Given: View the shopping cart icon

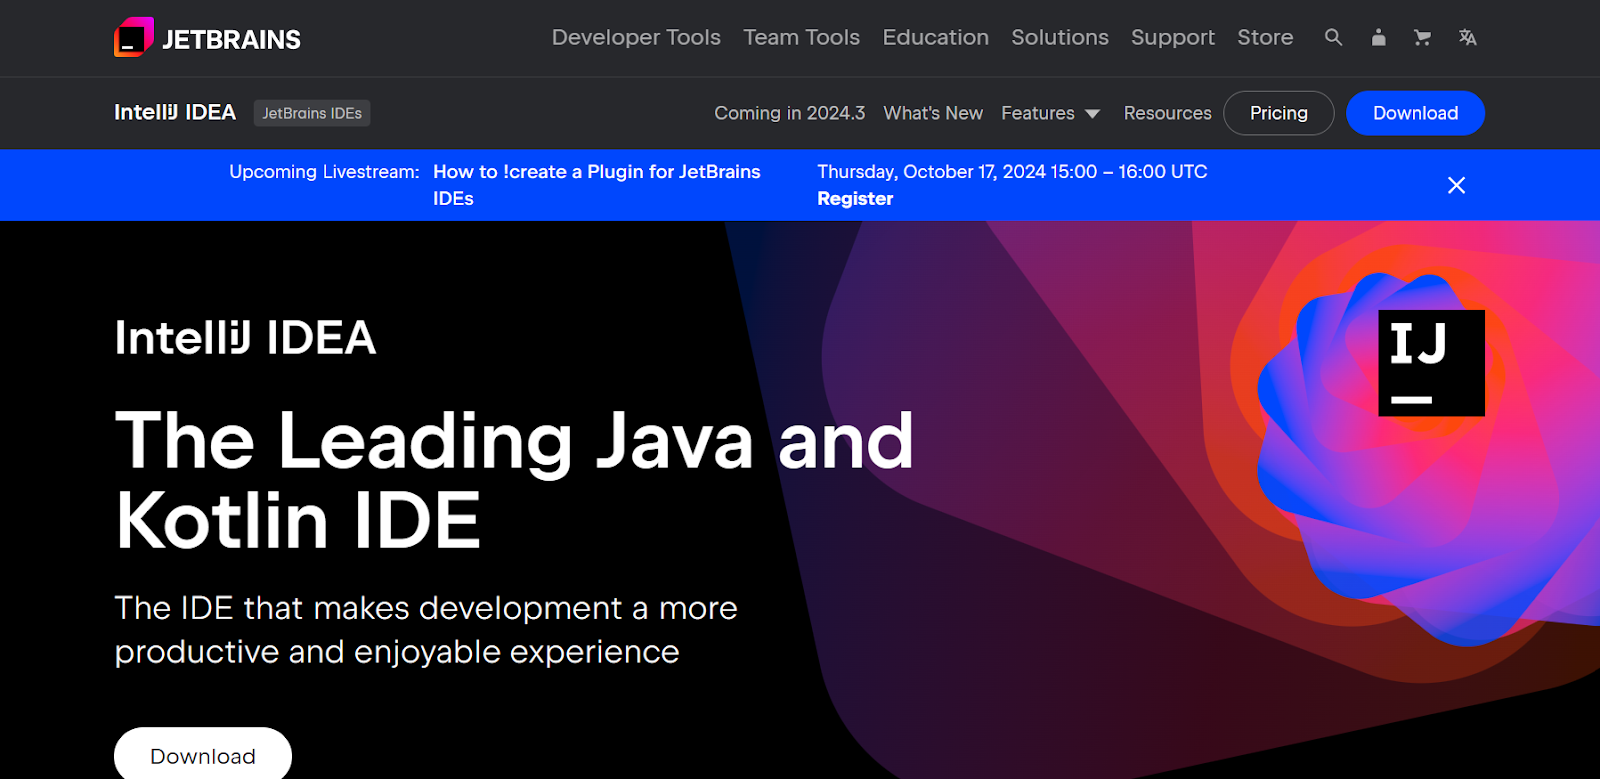Looking at the screenshot, I should point(1422,37).
